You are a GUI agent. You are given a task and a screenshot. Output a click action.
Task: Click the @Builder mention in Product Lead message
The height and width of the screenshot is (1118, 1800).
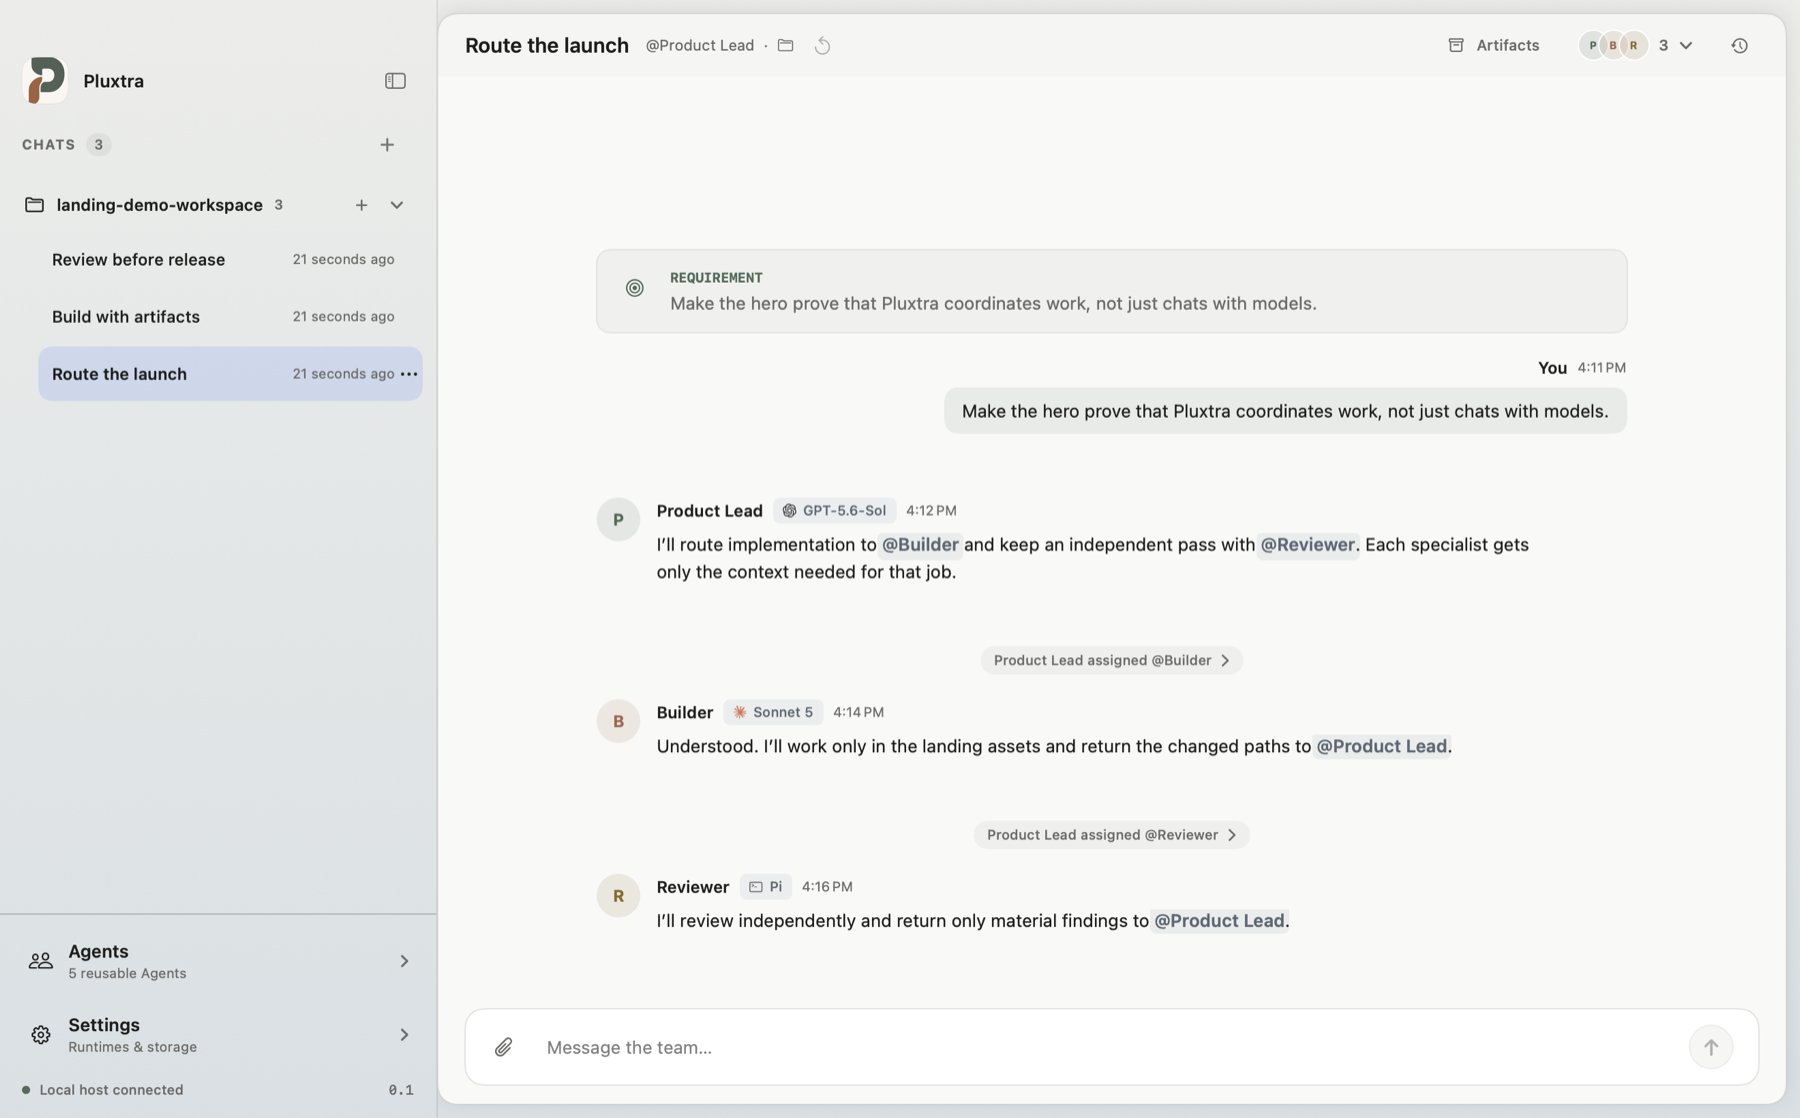[x=920, y=545]
